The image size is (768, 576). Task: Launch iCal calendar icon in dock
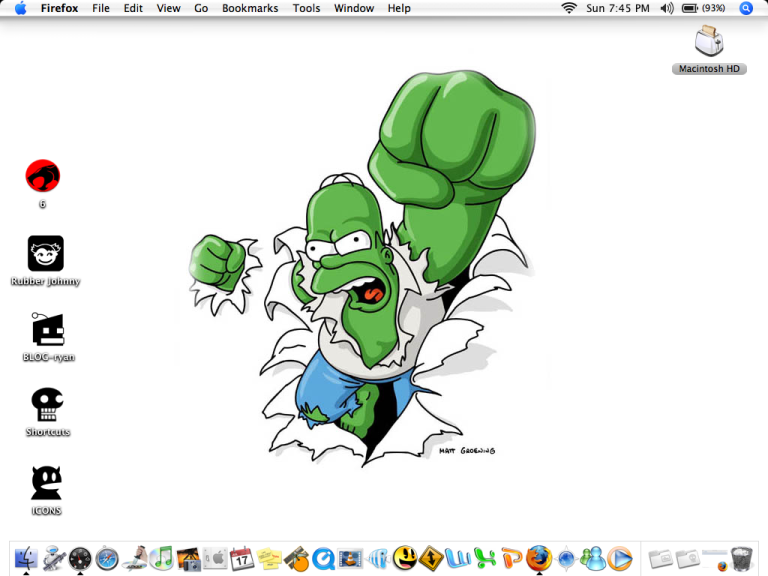tap(242, 558)
